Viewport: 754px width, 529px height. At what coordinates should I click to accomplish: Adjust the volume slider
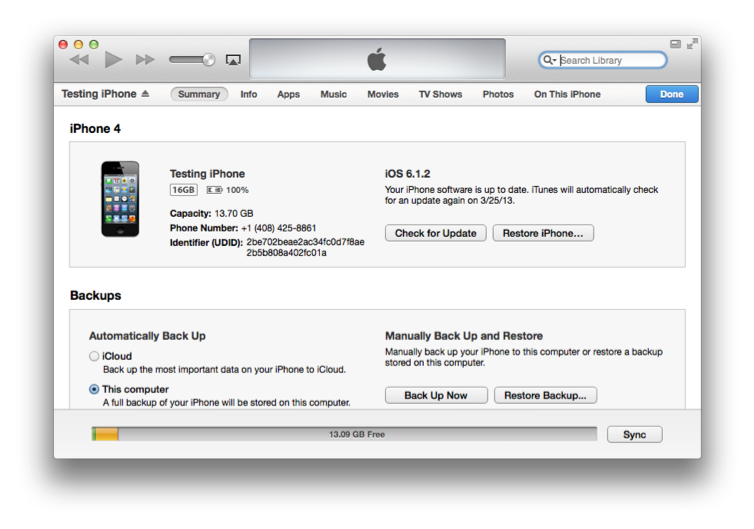coord(192,60)
